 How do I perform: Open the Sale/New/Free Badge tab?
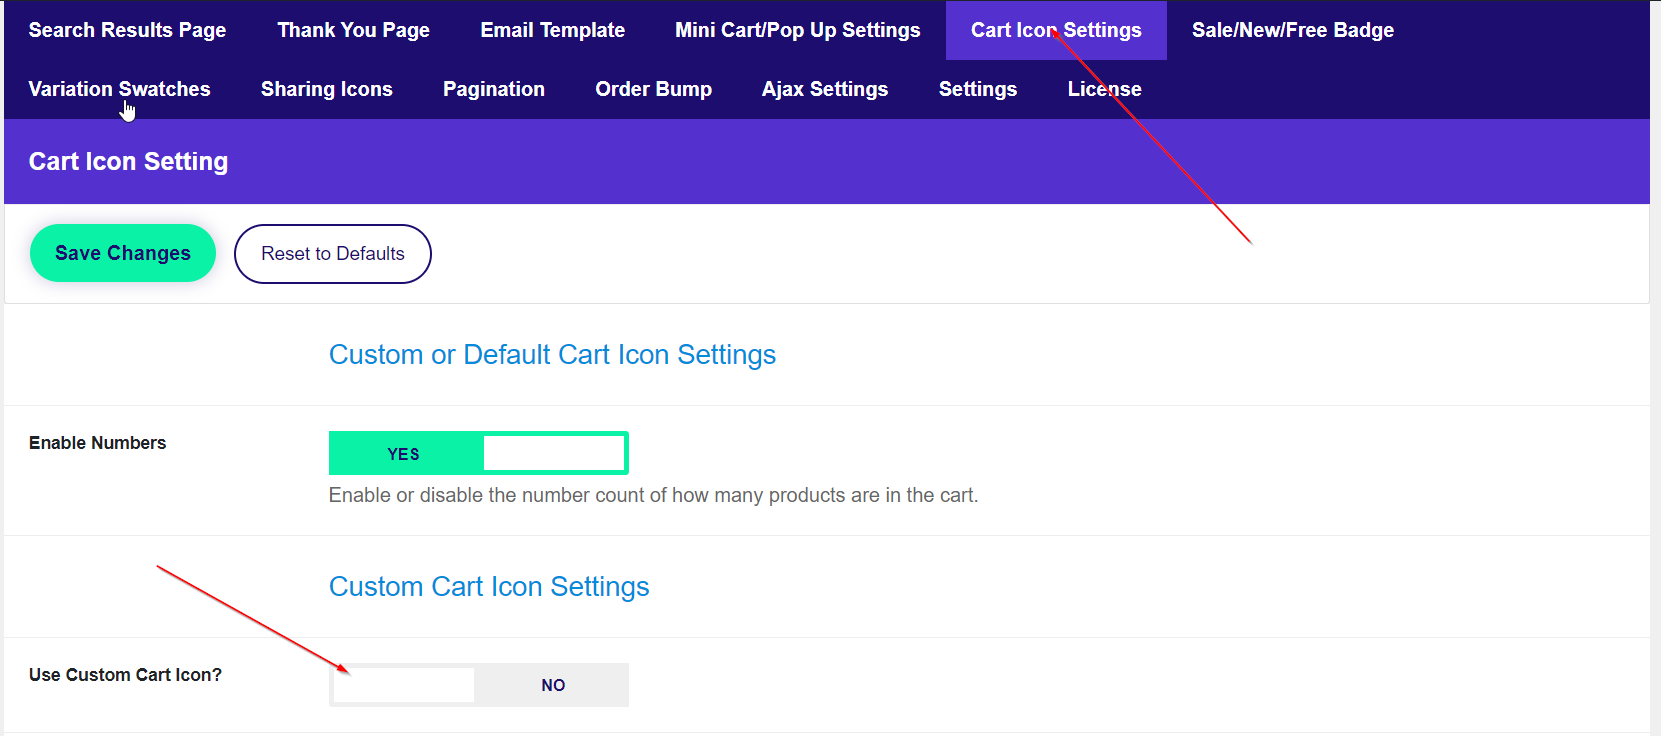click(x=1292, y=30)
